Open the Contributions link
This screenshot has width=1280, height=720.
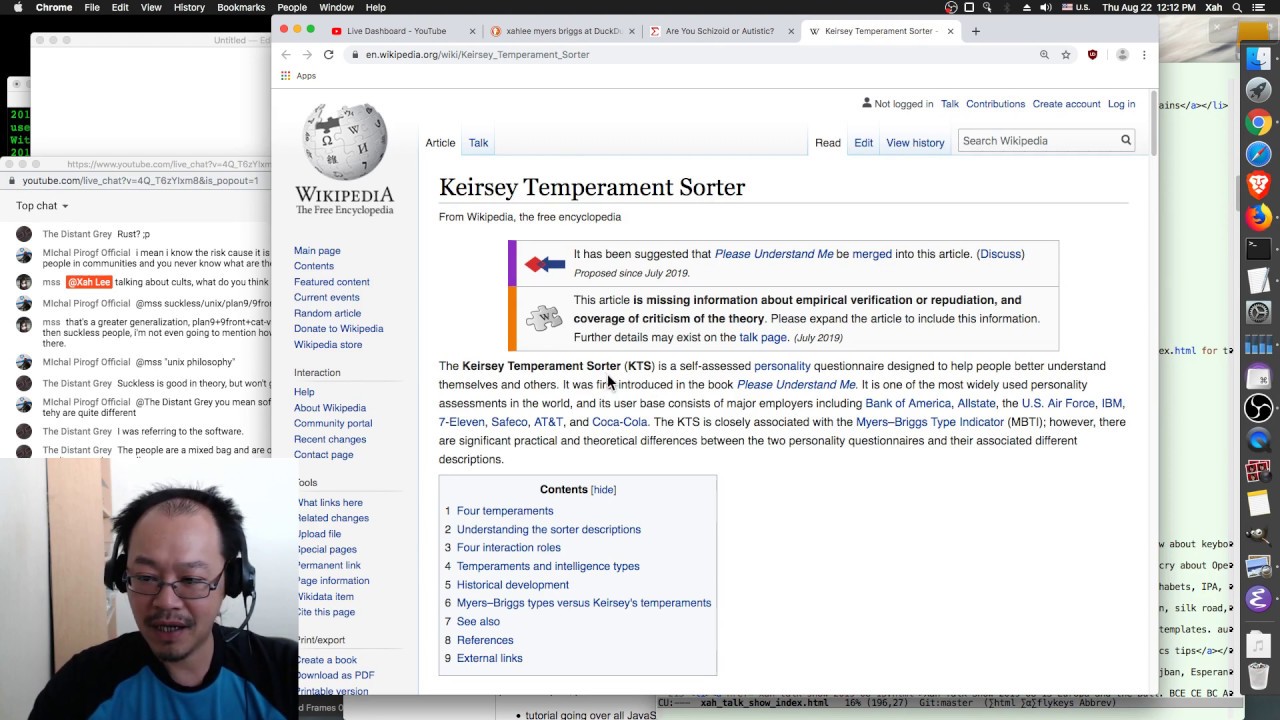[x=995, y=104]
